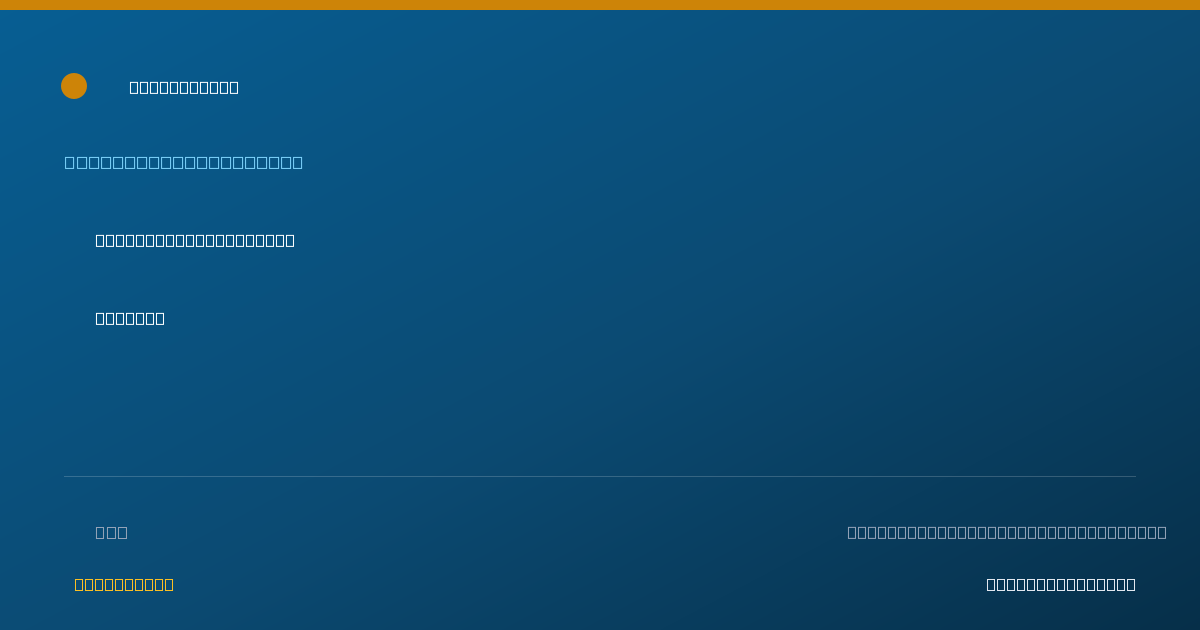Click the small muted label above the yellow text
Image resolution: width=1200 pixels, height=630 pixels.
tap(112, 532)
